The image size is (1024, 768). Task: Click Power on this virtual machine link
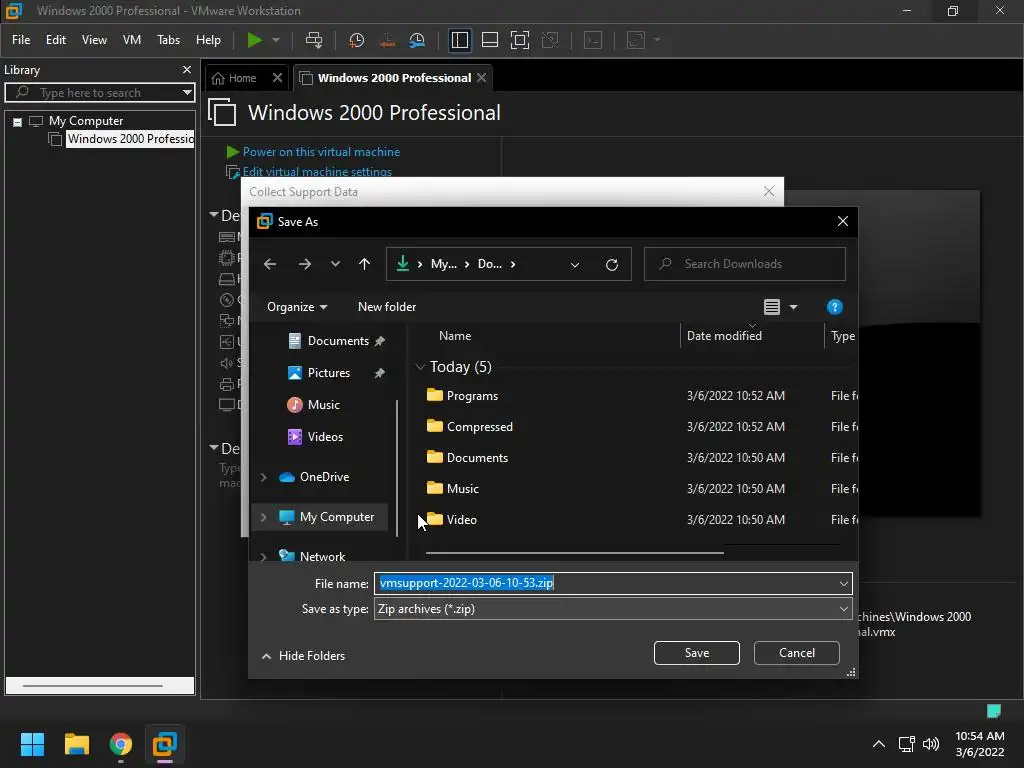(x=321, y=152)
